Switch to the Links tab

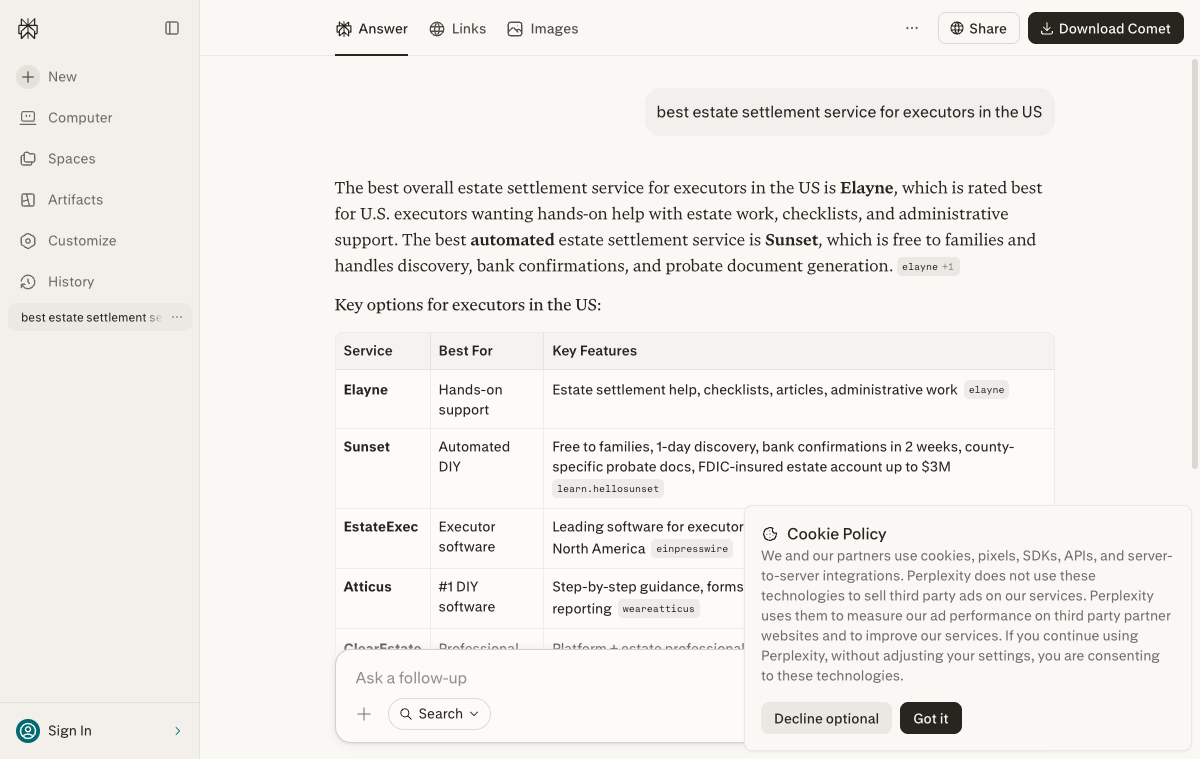pos(457,29)
